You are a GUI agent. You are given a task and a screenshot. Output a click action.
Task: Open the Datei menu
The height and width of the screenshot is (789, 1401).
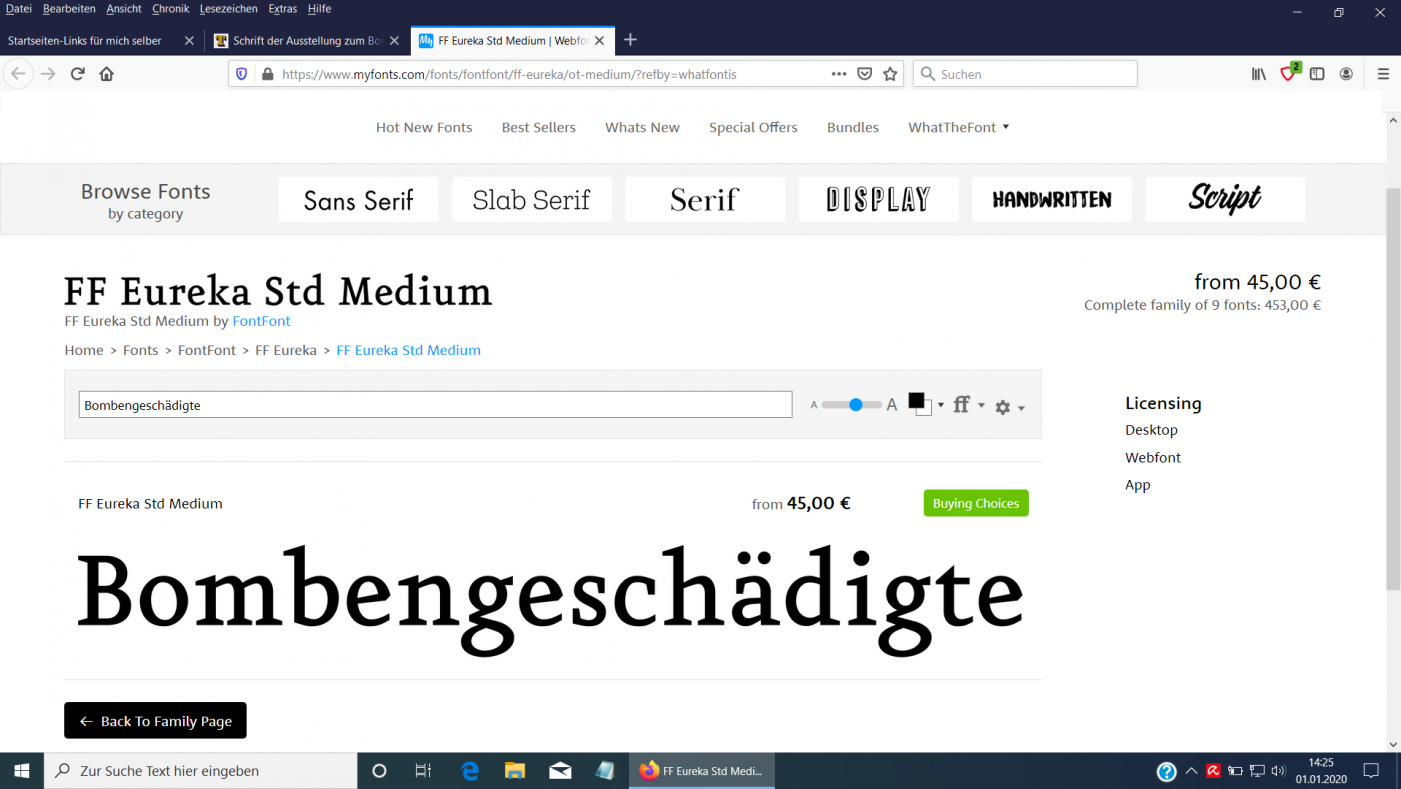pos(19,9)
